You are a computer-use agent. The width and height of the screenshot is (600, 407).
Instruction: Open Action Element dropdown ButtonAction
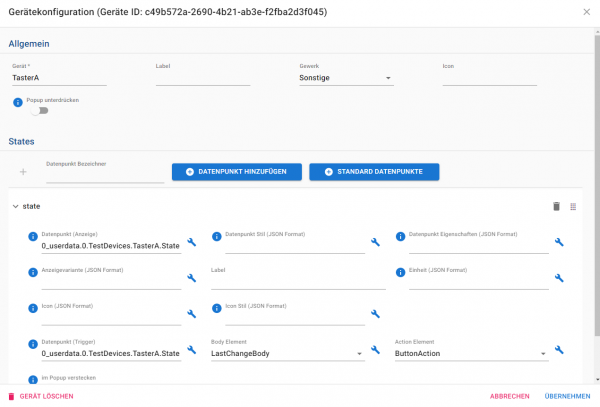pyautogui.click(x=471, y=353)
